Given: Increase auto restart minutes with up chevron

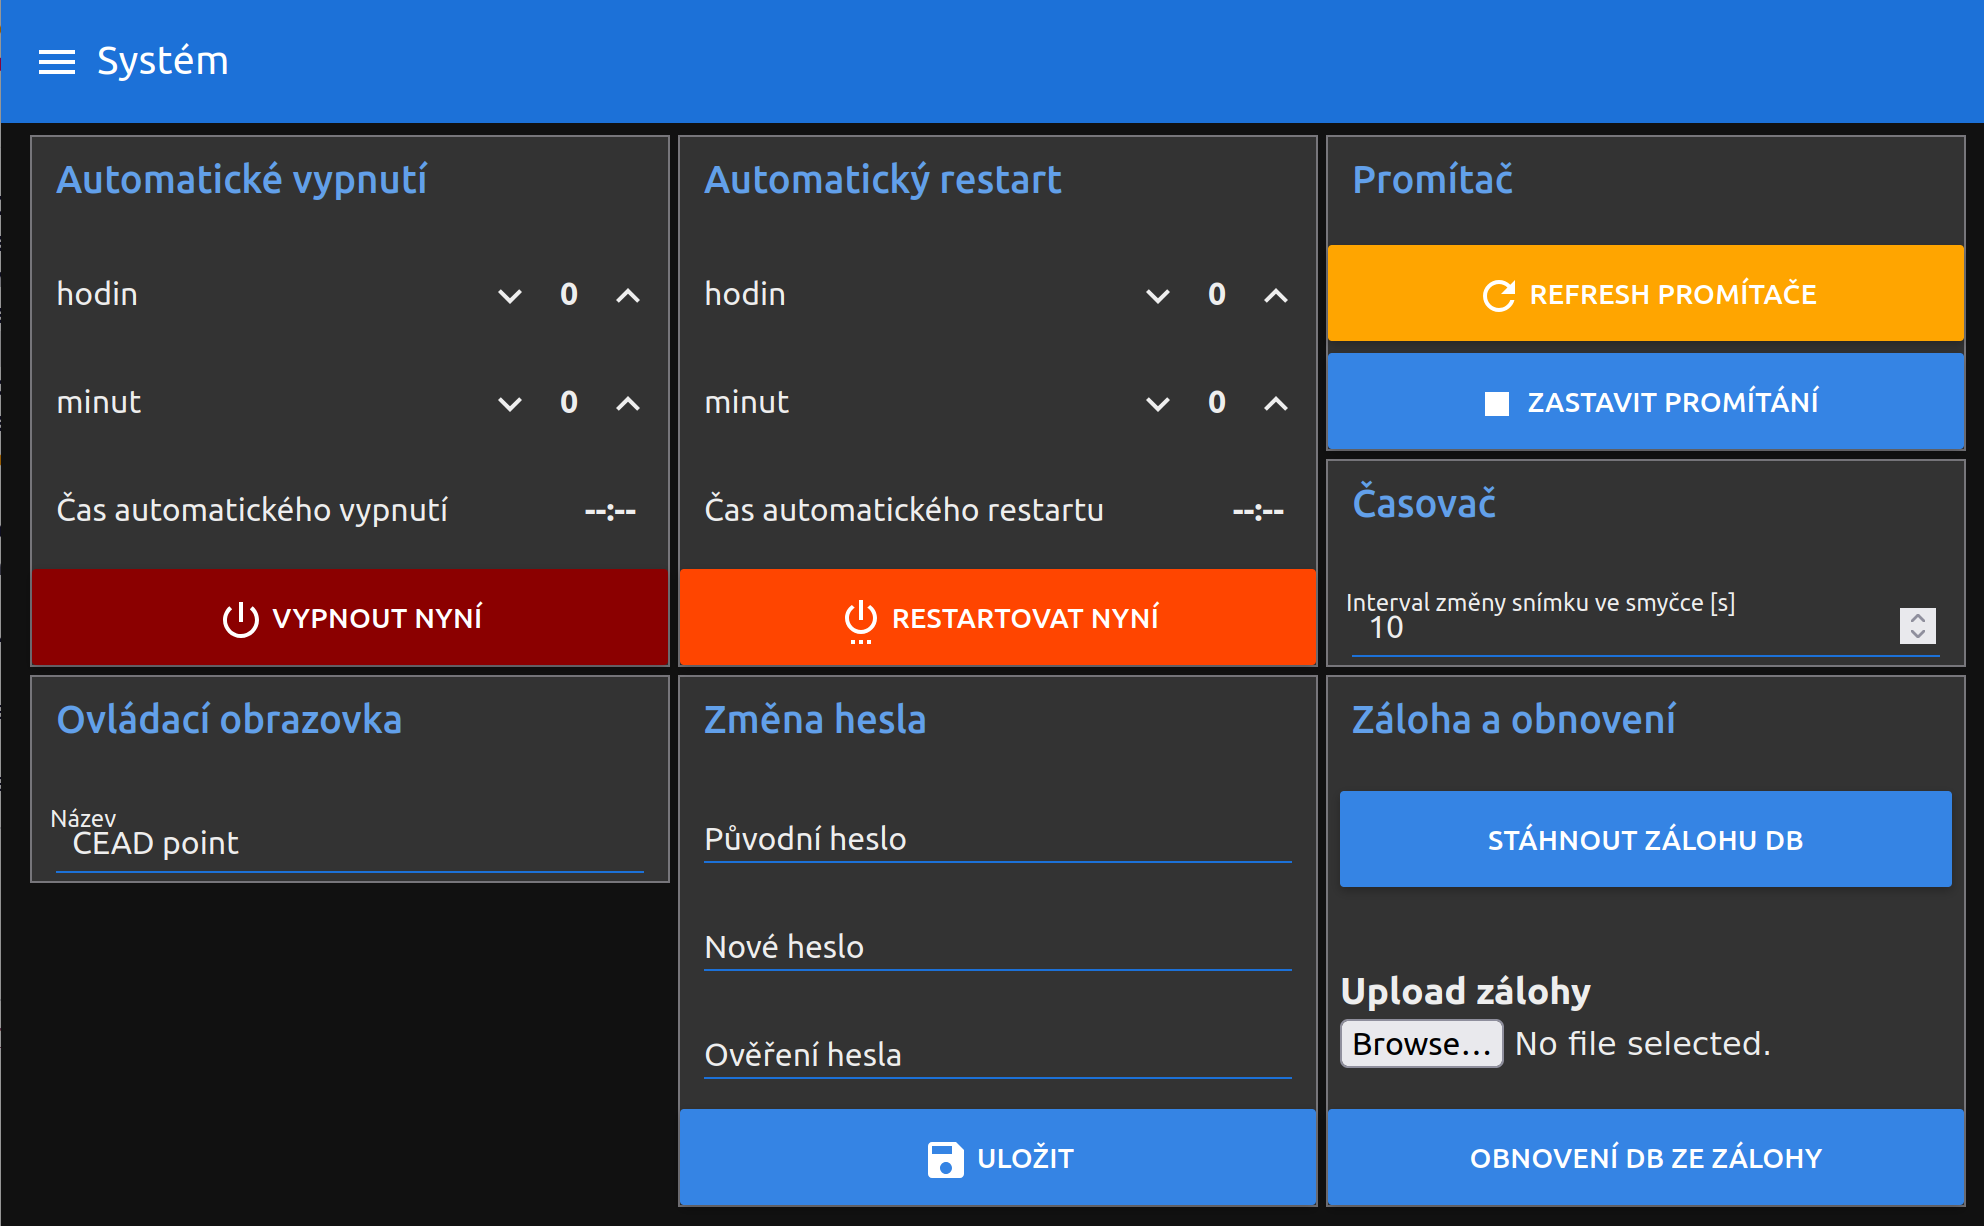Looking at the screenshot, I should 1276,403.
